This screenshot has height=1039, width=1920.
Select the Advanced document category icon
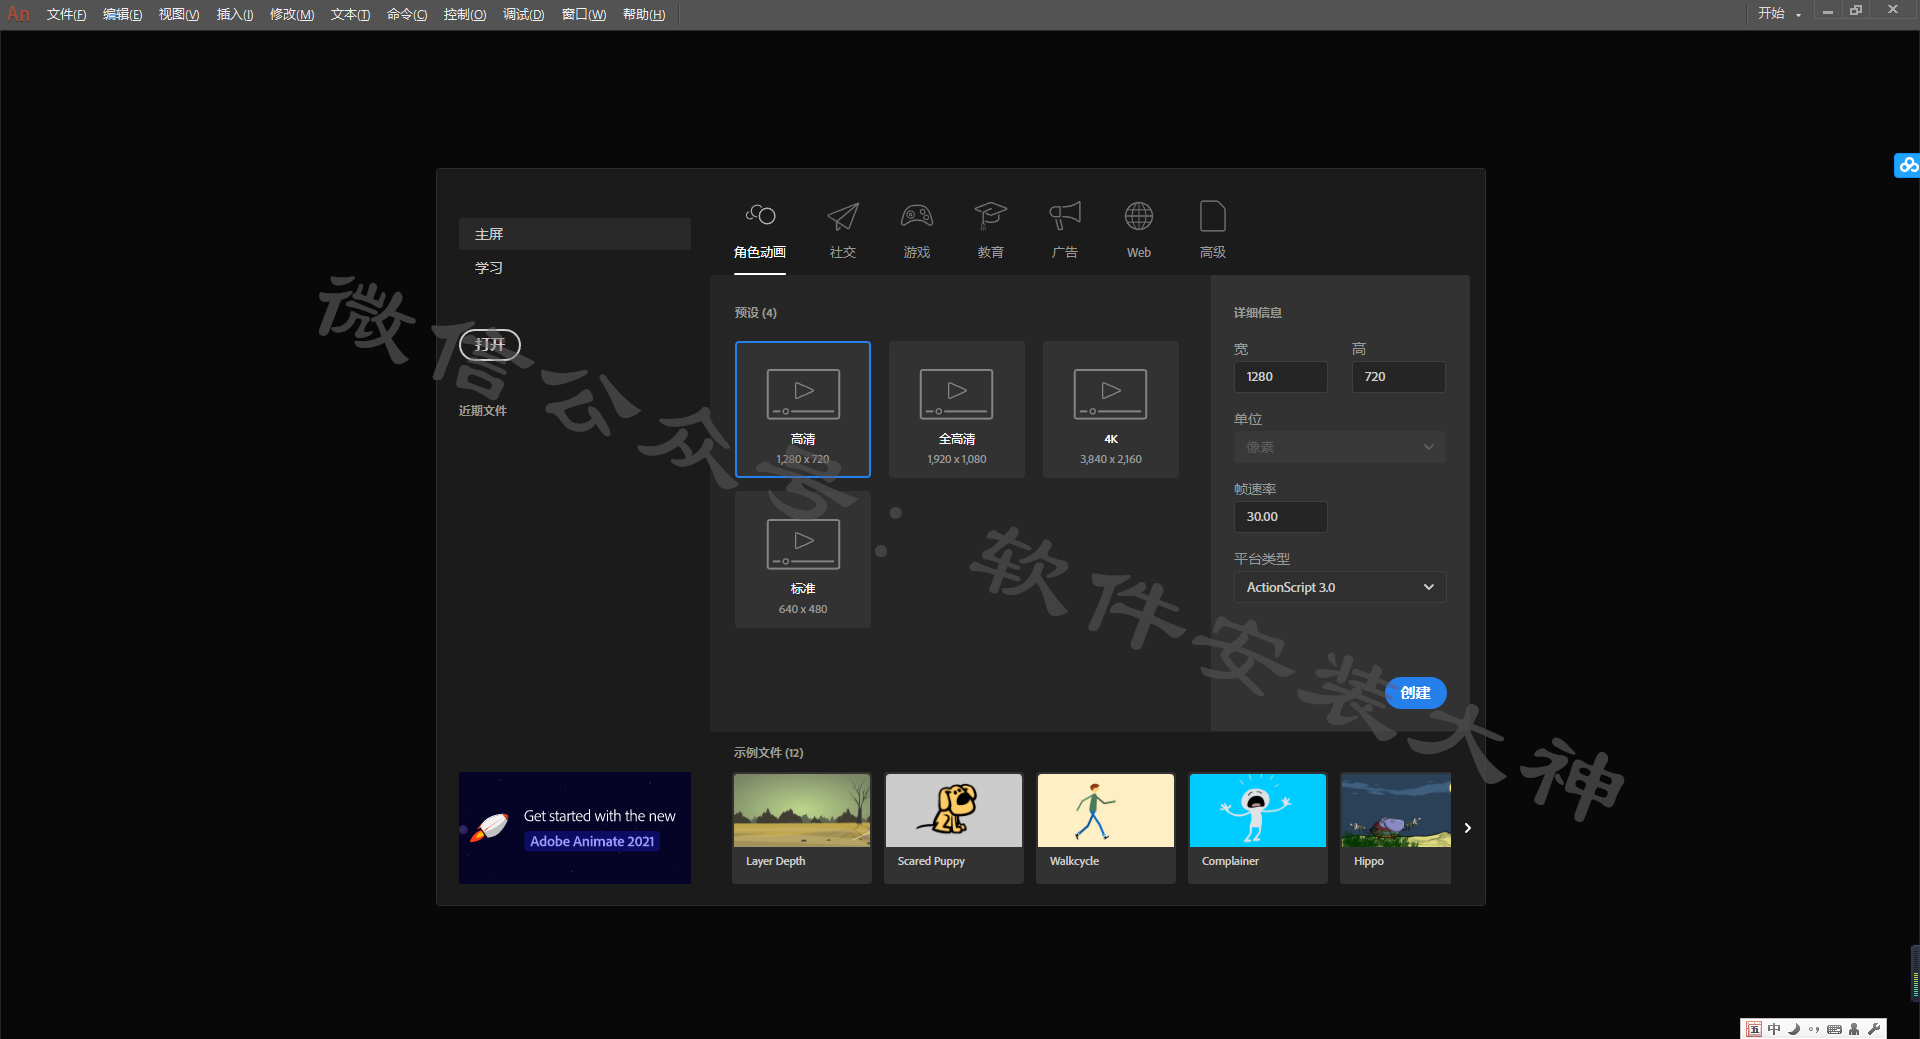tap(1213, 216)
